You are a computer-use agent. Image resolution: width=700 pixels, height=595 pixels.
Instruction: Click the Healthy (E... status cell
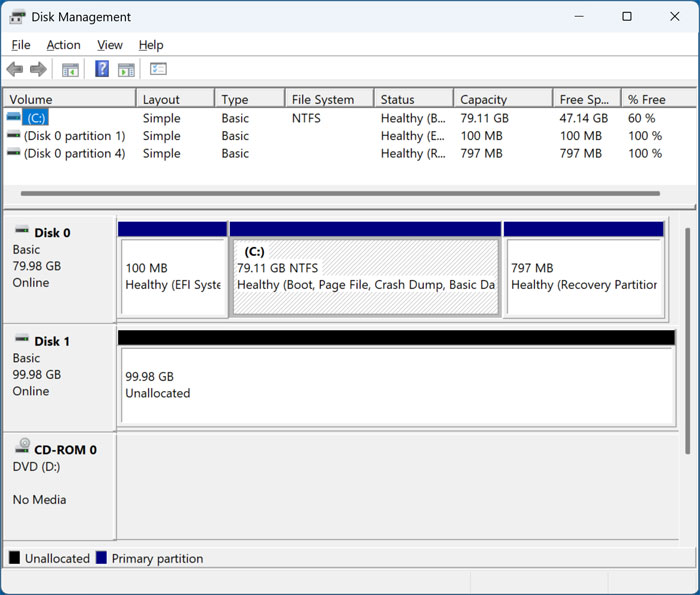tap(413, 136)
